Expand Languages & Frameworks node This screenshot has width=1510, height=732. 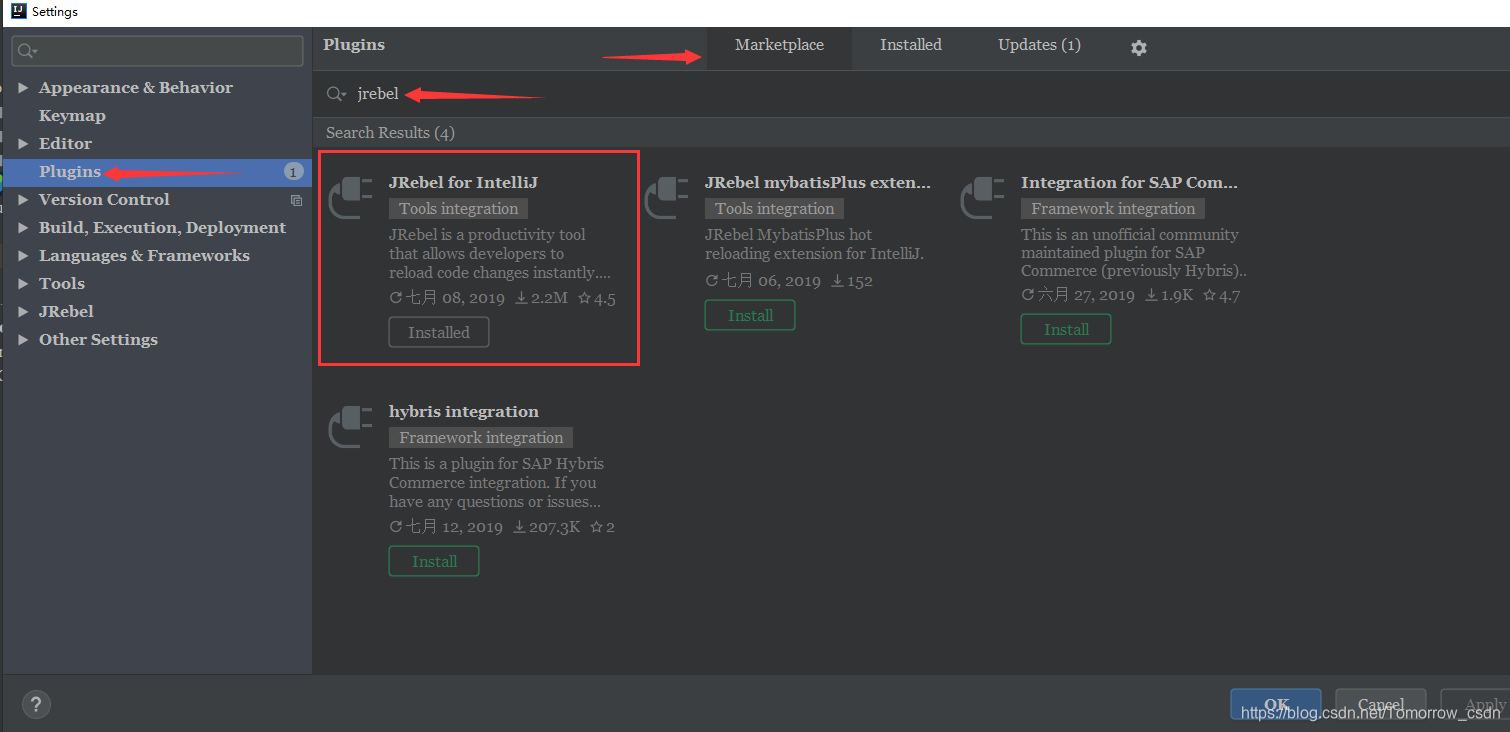coord(23,256)
